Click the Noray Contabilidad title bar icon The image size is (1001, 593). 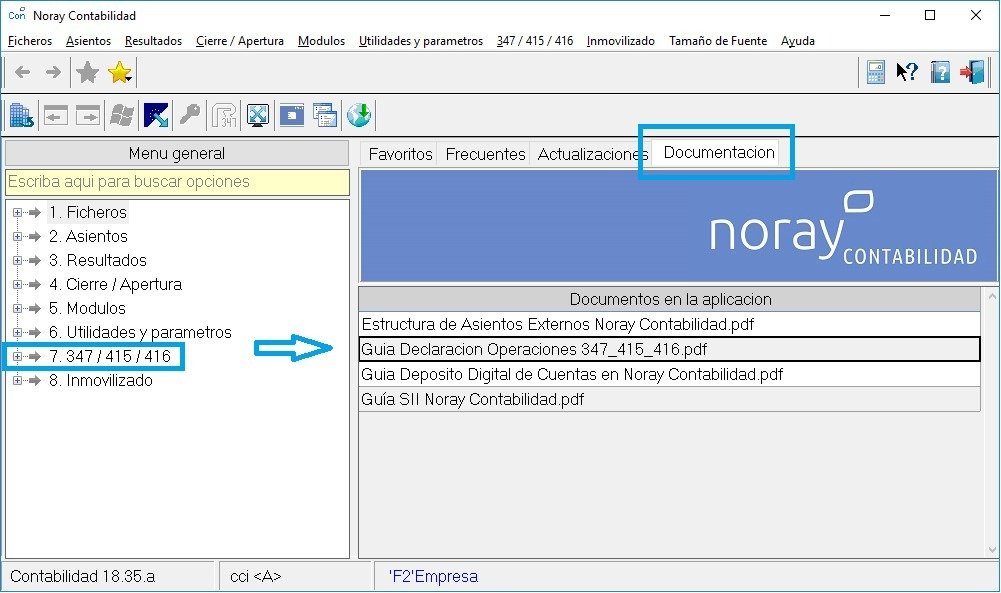click(x=17, y=14)
